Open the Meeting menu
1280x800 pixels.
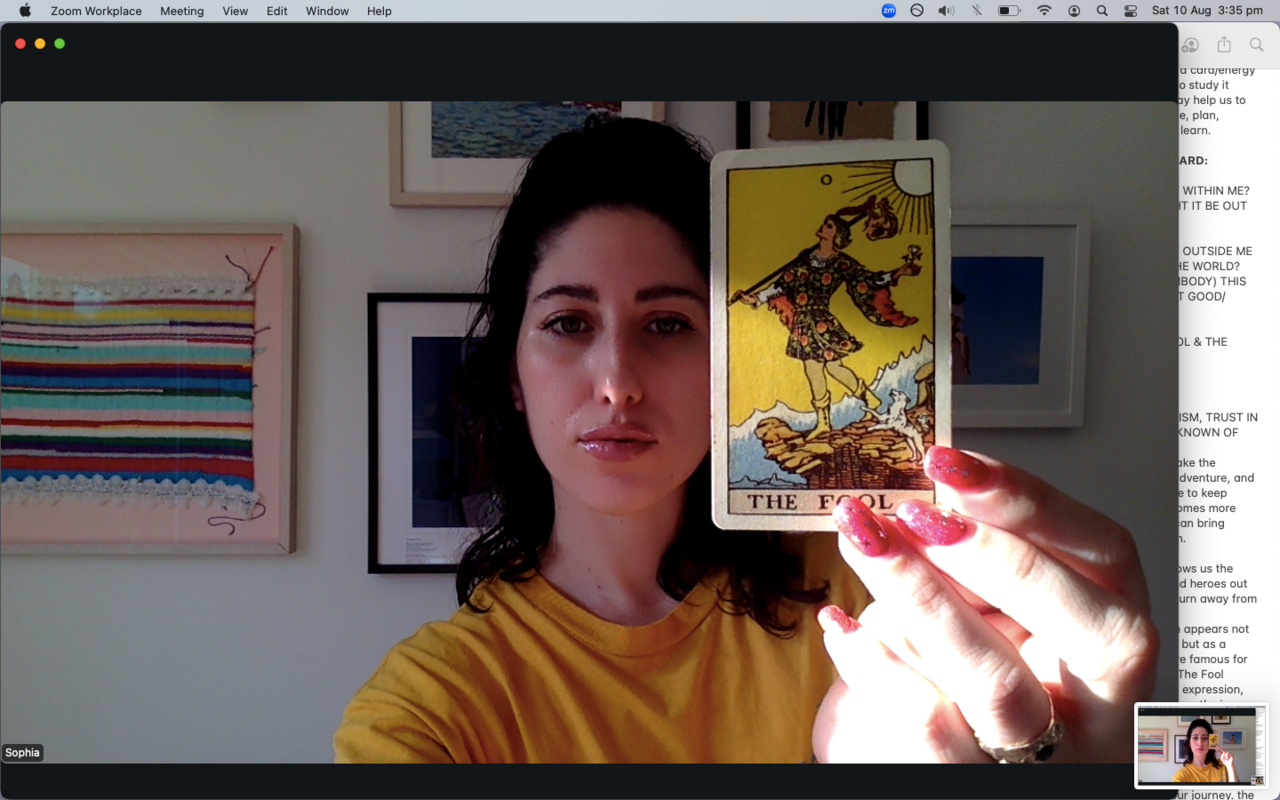182,11
